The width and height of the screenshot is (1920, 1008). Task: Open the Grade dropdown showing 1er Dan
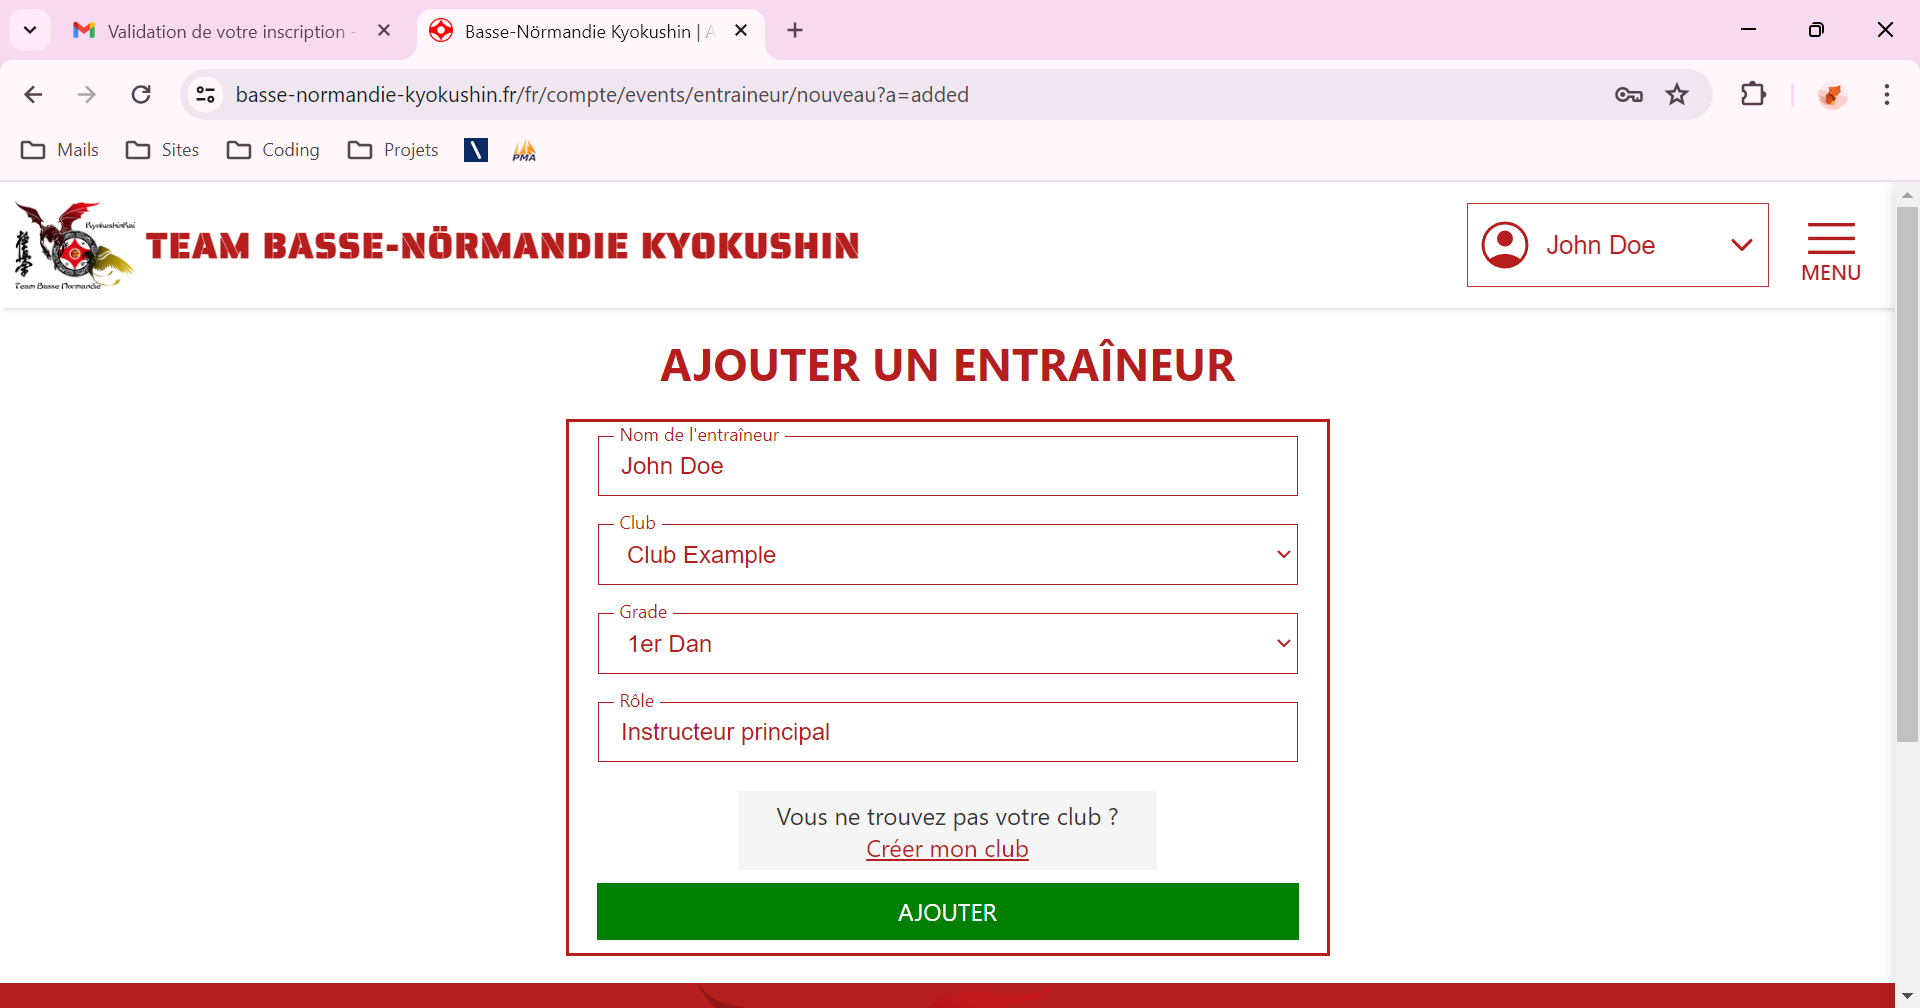[x=947, y=644]
